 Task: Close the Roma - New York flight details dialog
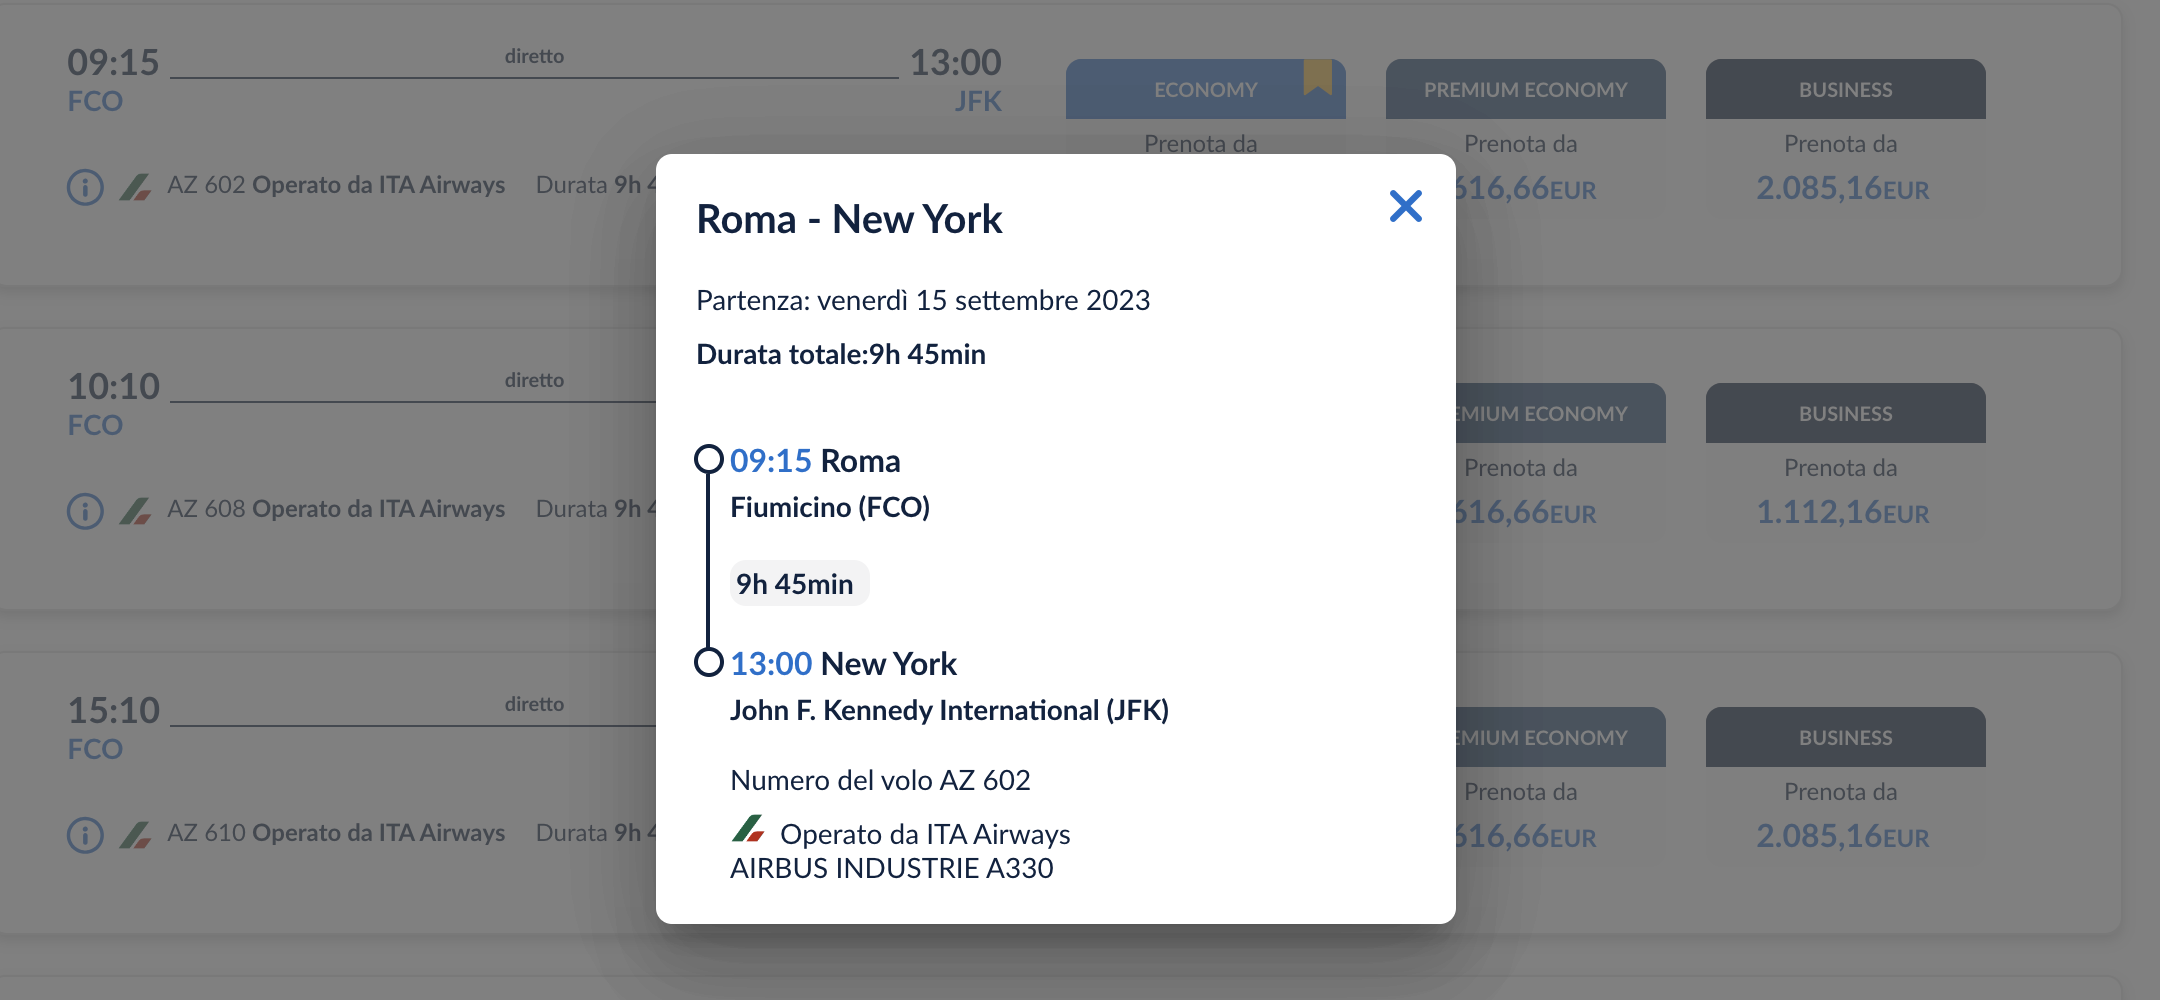tap(1405, 206)
